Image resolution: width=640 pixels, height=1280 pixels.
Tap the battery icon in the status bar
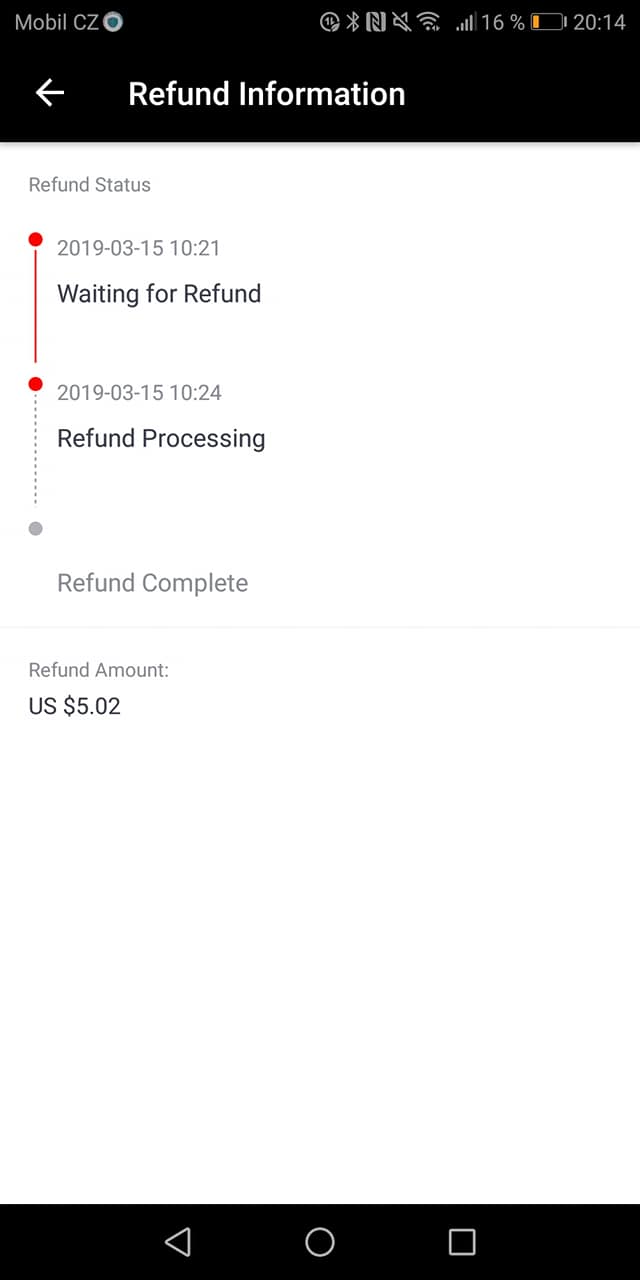point(547,22)
